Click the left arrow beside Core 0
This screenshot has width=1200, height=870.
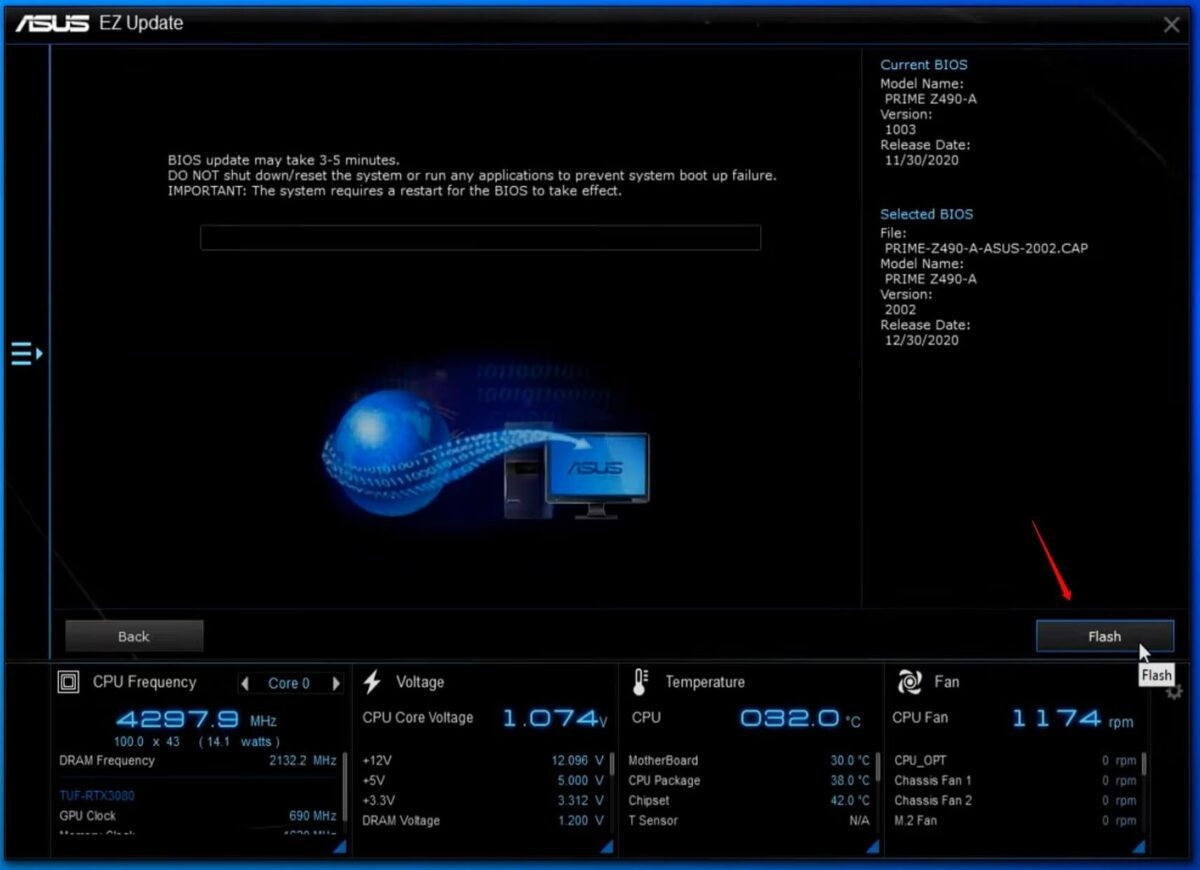coord(244,683)
